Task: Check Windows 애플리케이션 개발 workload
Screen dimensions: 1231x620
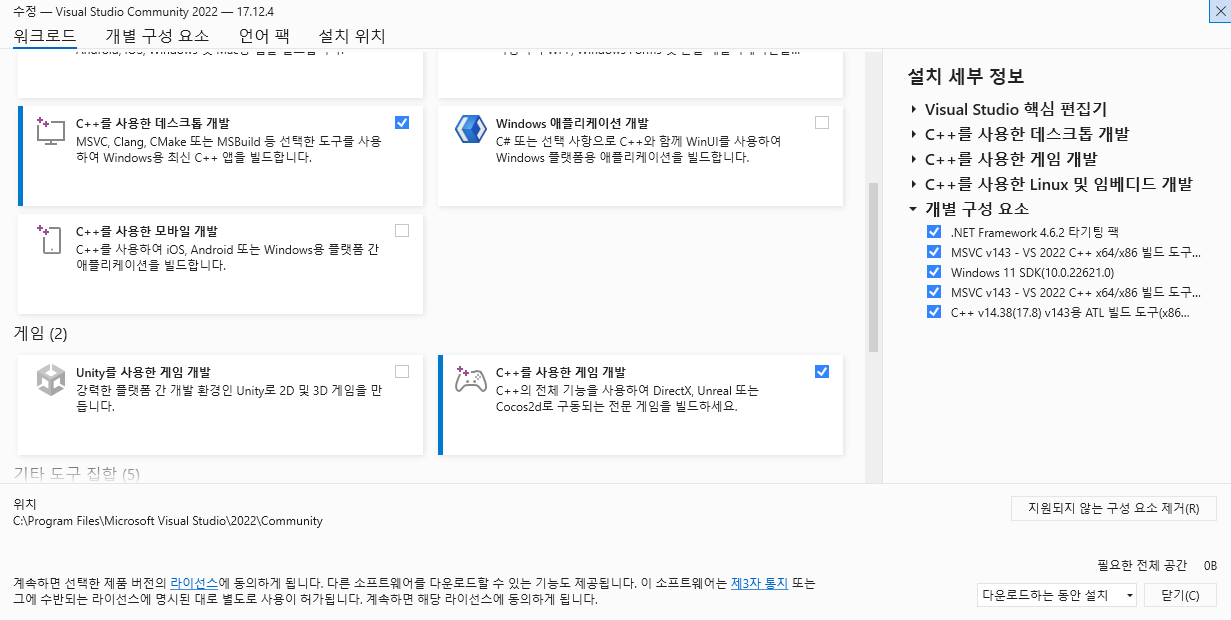Action: 822,122
